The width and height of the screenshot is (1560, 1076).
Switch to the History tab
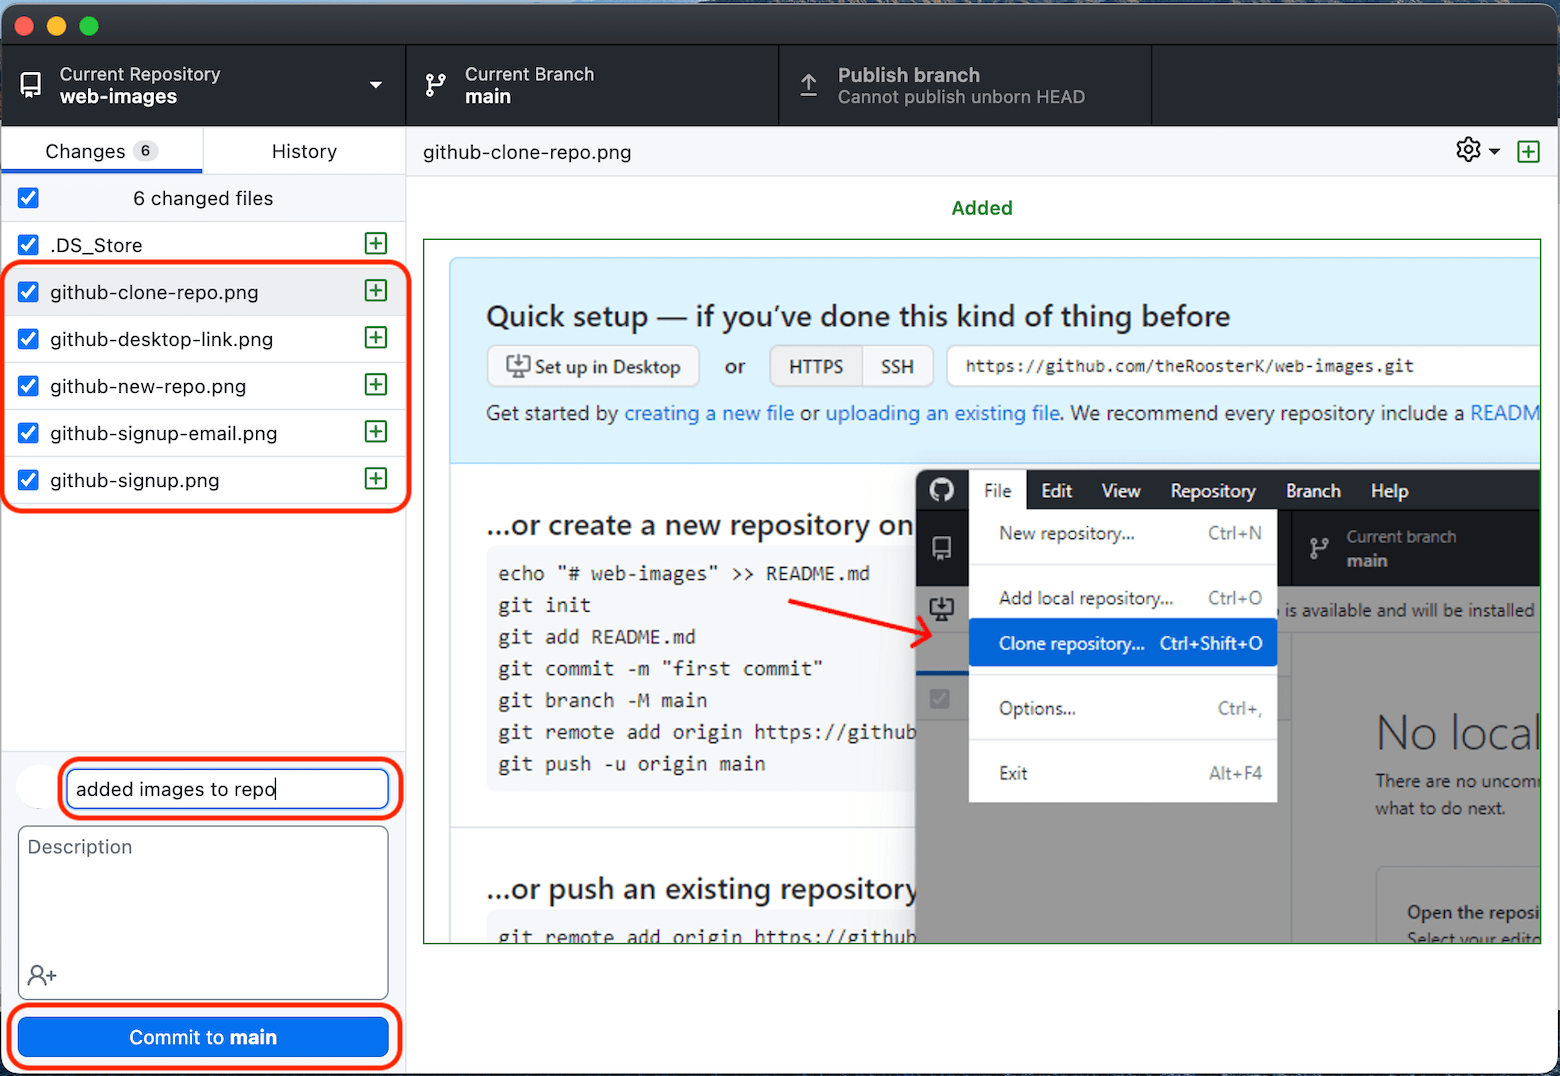304,151
